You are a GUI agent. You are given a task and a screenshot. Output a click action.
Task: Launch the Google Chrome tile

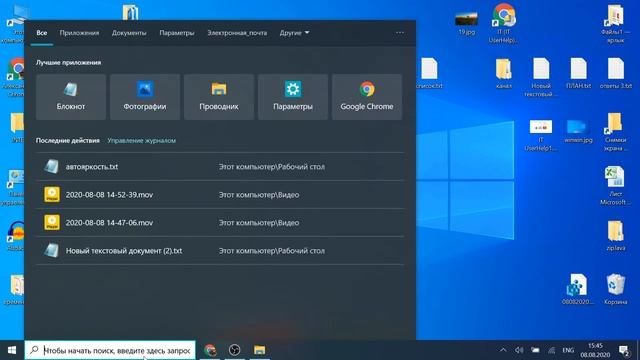click(x=367, y=97)
